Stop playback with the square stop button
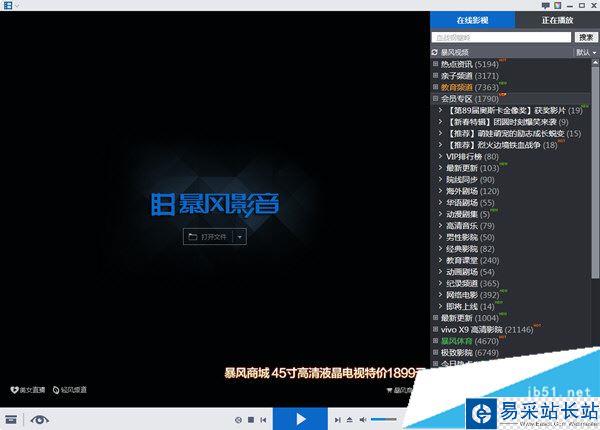The image size is (600, 430). pos(251,420)
